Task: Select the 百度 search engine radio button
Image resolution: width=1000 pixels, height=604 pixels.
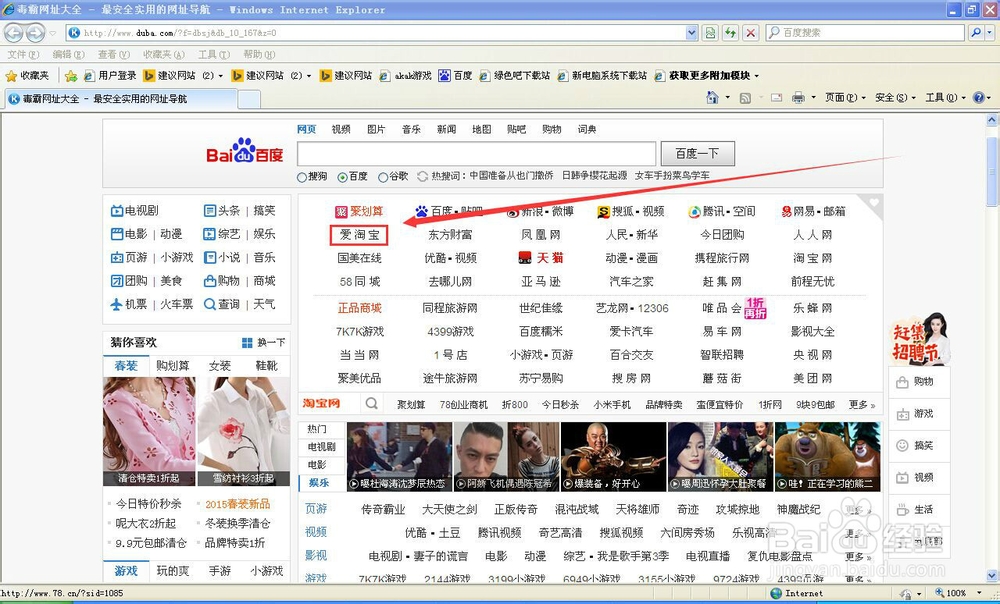Action: click(342, 177)
